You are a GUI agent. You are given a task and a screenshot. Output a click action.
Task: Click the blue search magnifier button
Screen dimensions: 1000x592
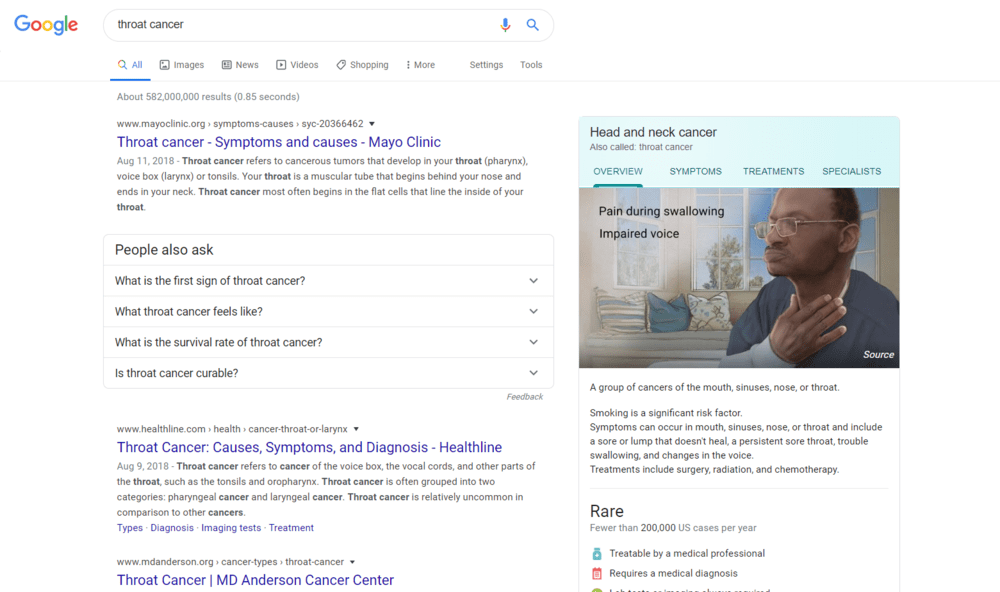pyautogui.click(x=533, y=25)
